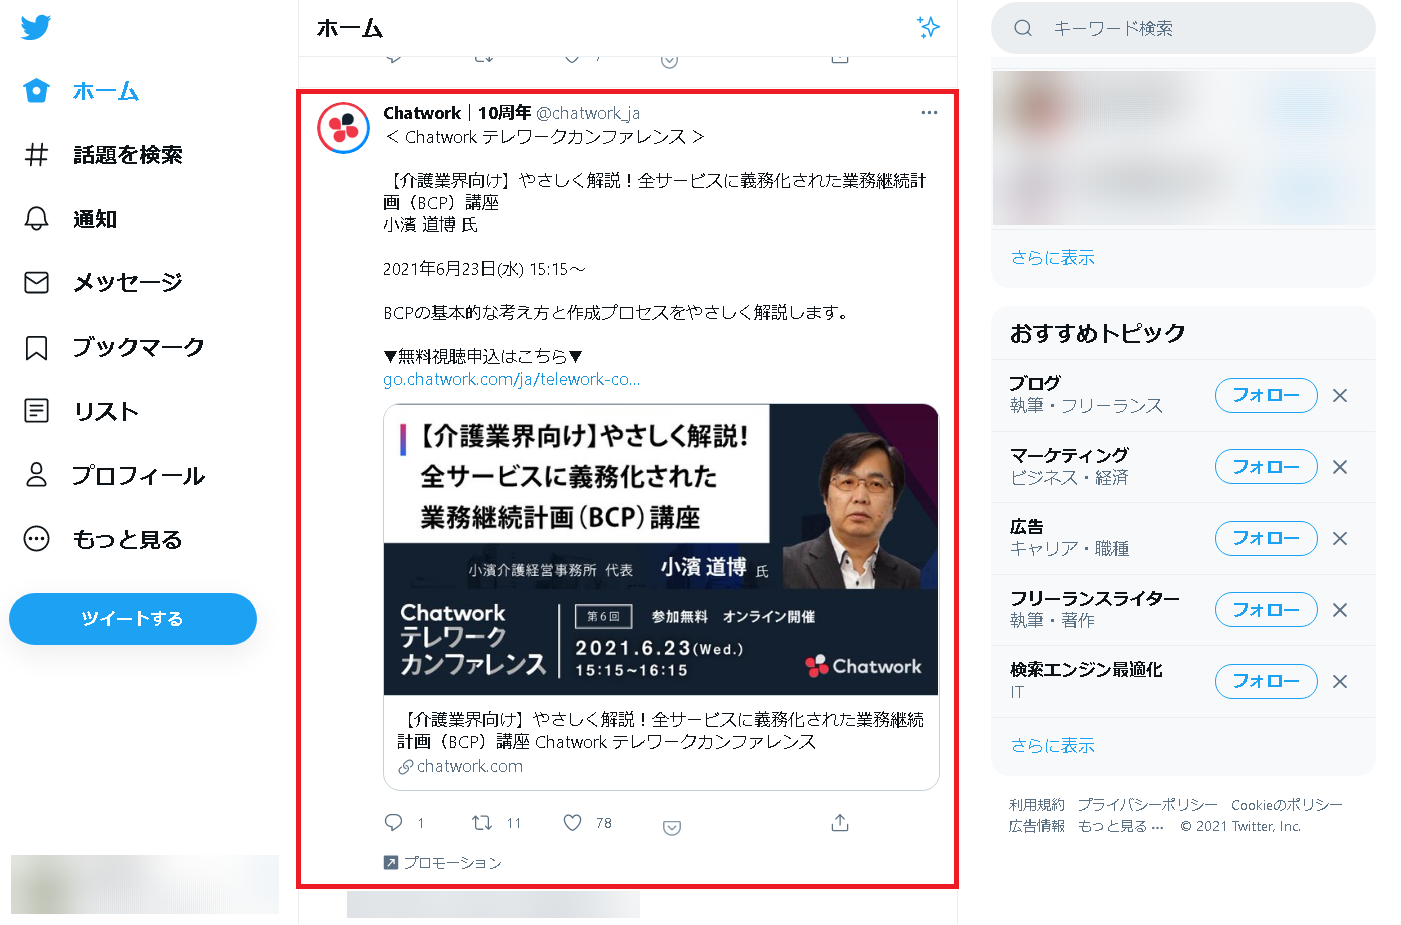
Task: Open the メッセージ envelope icon
Action: (36, 283)
